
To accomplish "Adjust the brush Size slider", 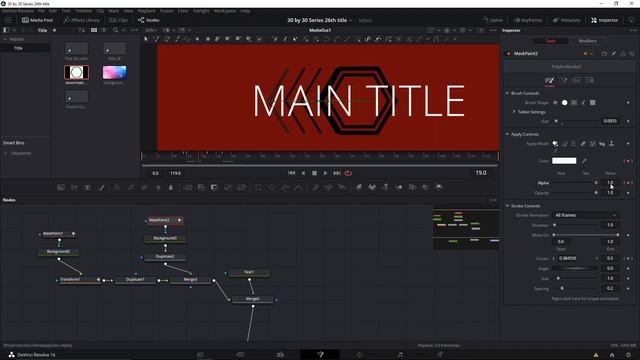I will coord(576,121).
